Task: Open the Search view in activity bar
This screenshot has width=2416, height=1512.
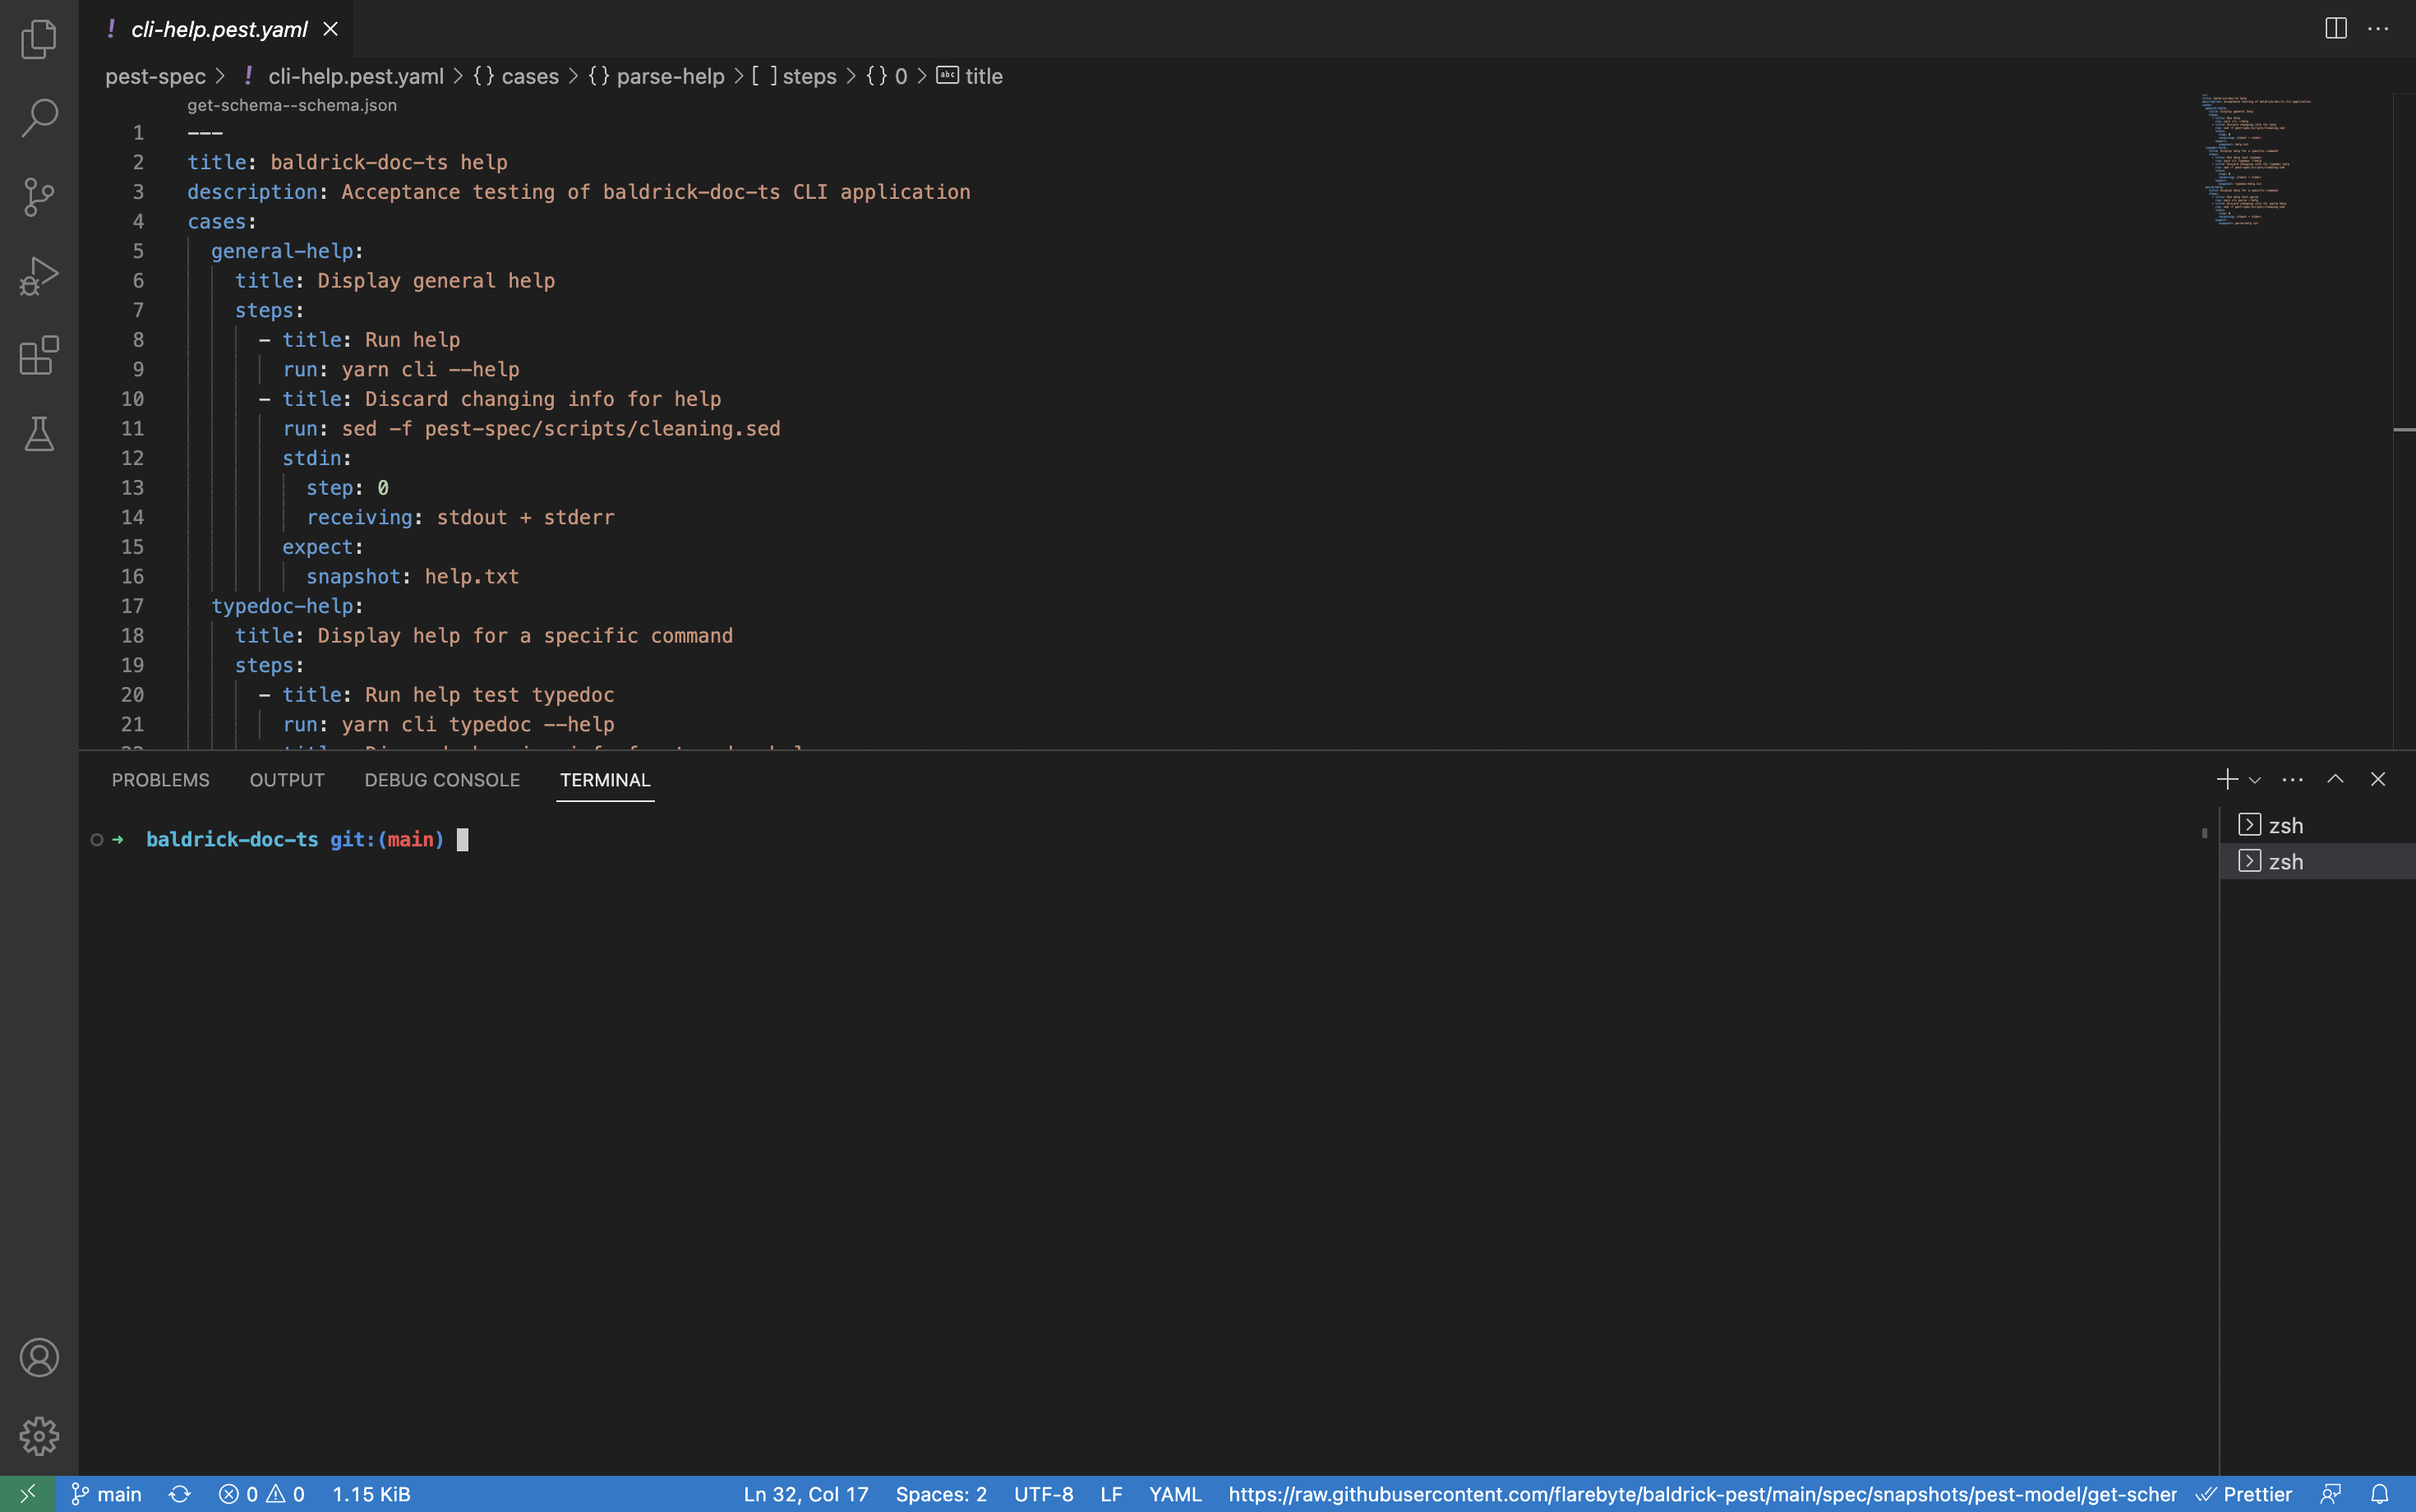Action: (x=39, y=117)
